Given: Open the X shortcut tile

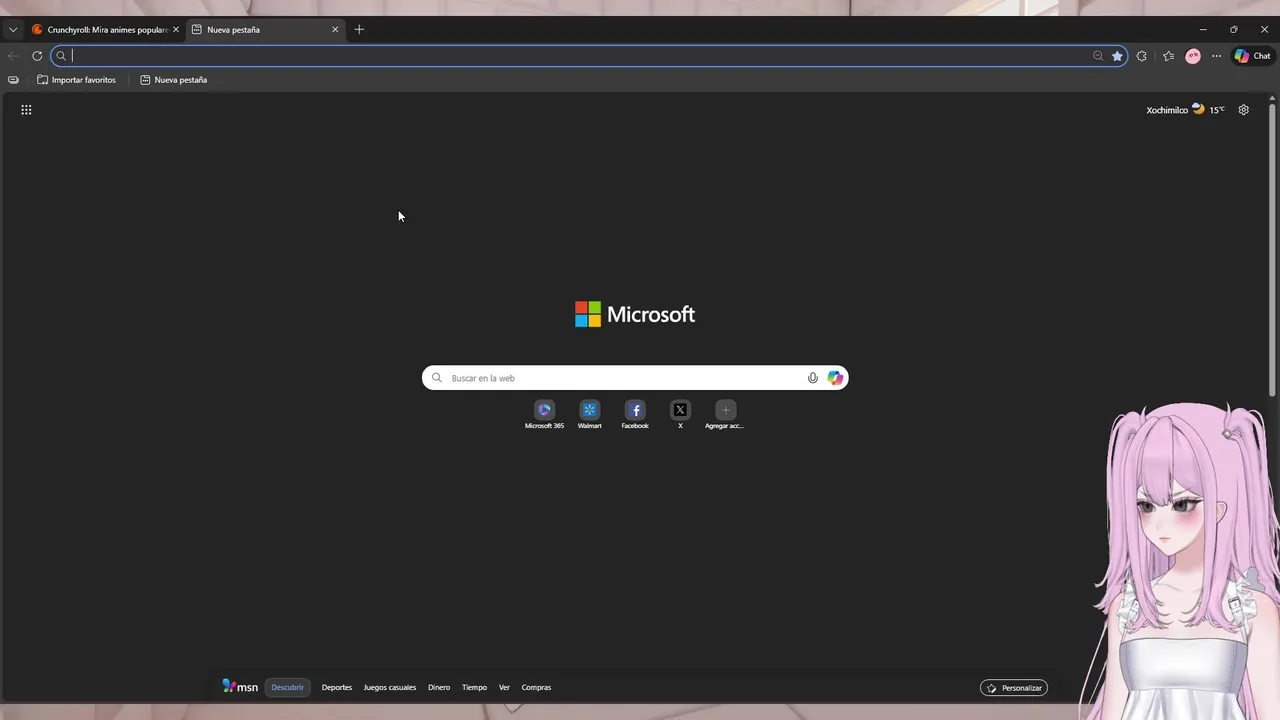Looking at the screenshot, I should (x=680, y=414).
